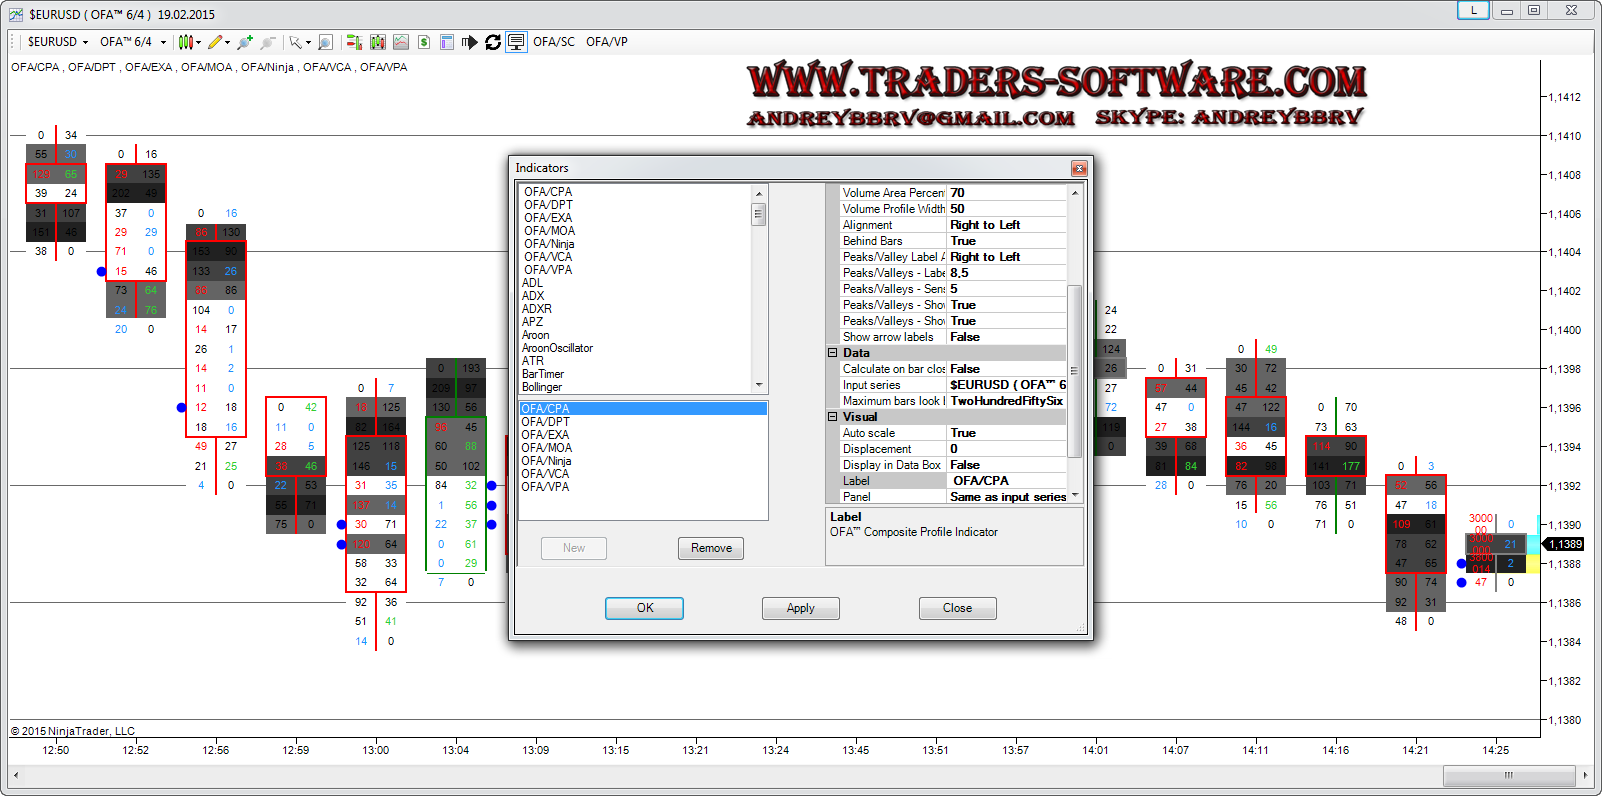Toggle the Auto scale True value
1602x796 pixels.
click(1005, 433)
